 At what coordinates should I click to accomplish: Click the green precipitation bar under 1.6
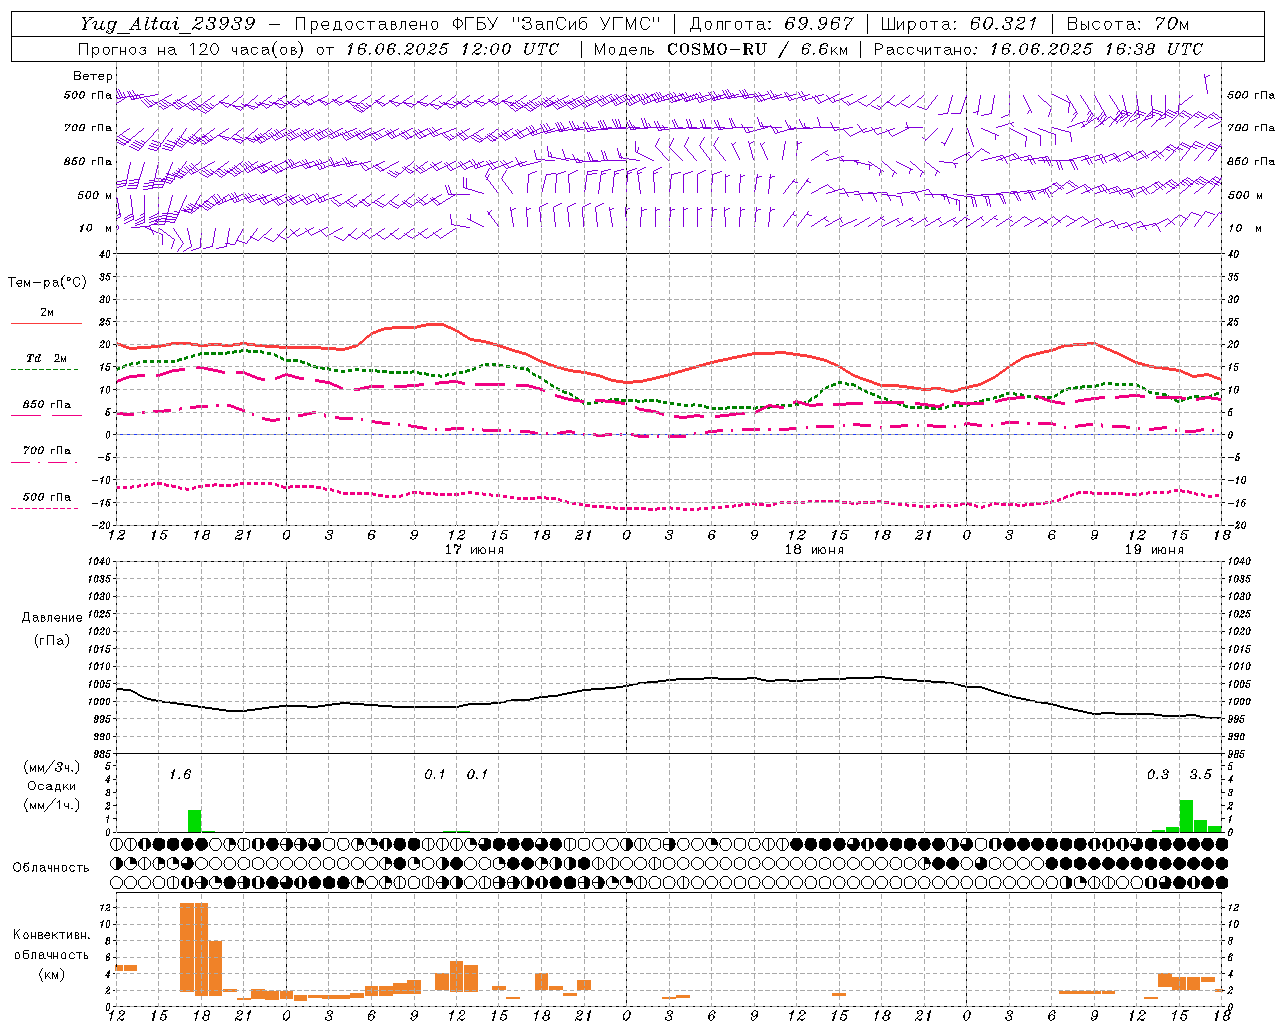coord(194,821)
